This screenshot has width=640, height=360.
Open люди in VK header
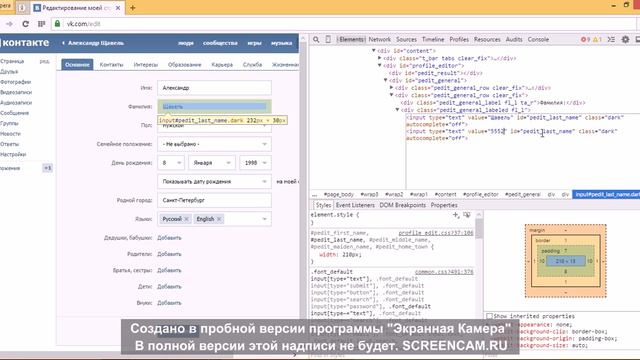click(186, 43)
